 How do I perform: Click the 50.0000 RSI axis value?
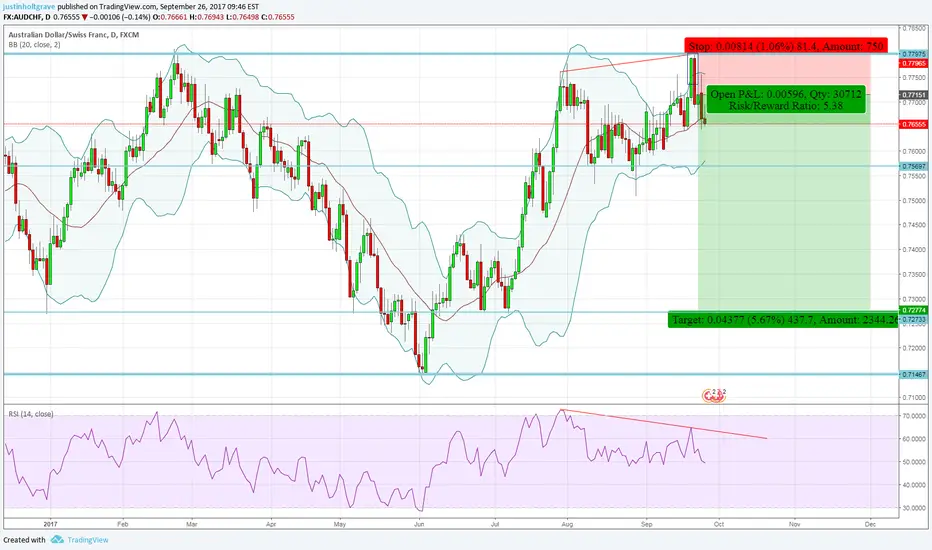[x=915, y=462]
